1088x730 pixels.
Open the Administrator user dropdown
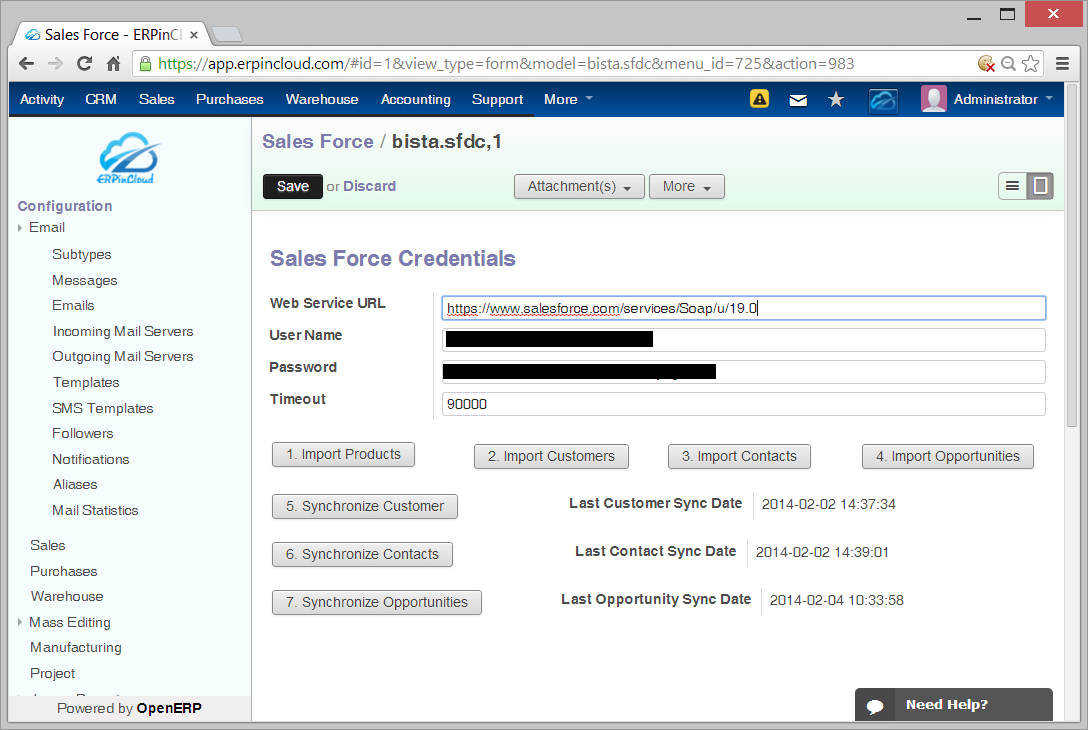[x=1003, y=99]
